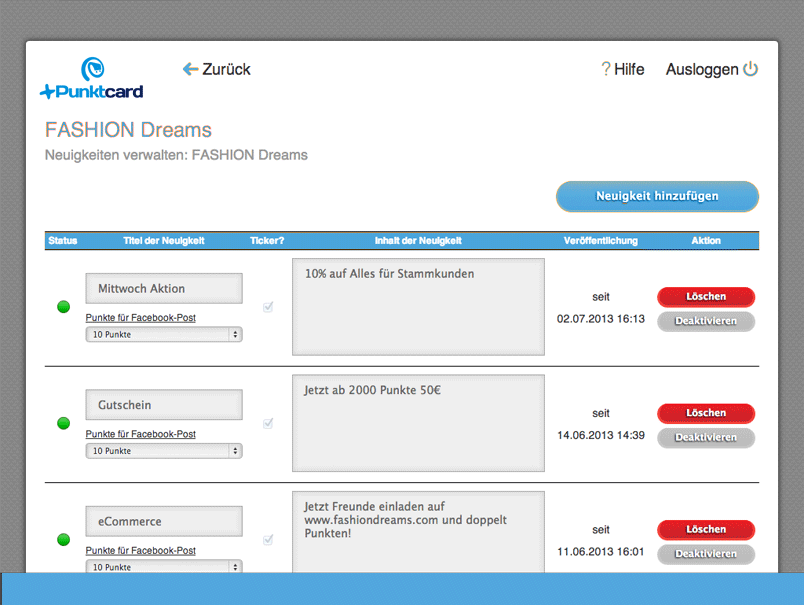This screenshot has width=804, height=605.
Task: Click green status dot for eCommerce
Action: pos(64,539)
